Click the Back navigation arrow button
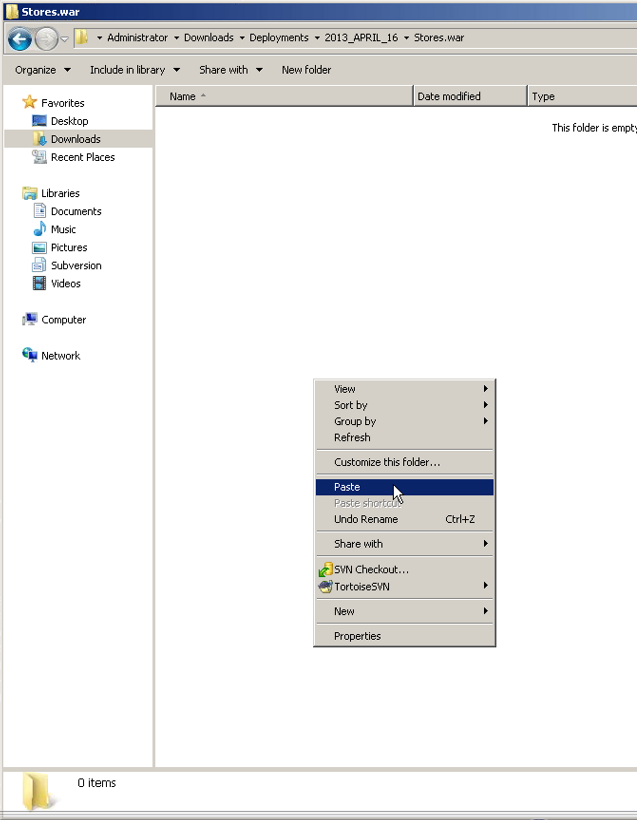 (x=19, y=39)
